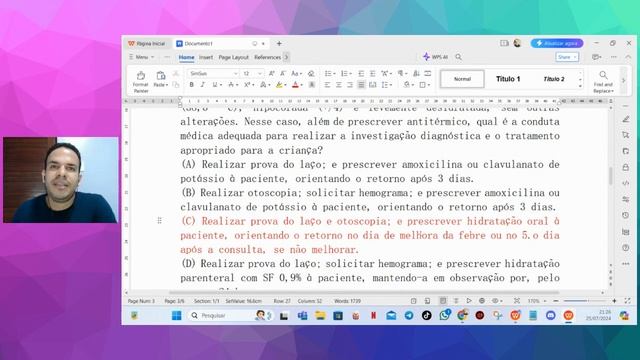The image size is (640, 360).
Task: Toggle underline formatting
Action: [x=215, y=85]
